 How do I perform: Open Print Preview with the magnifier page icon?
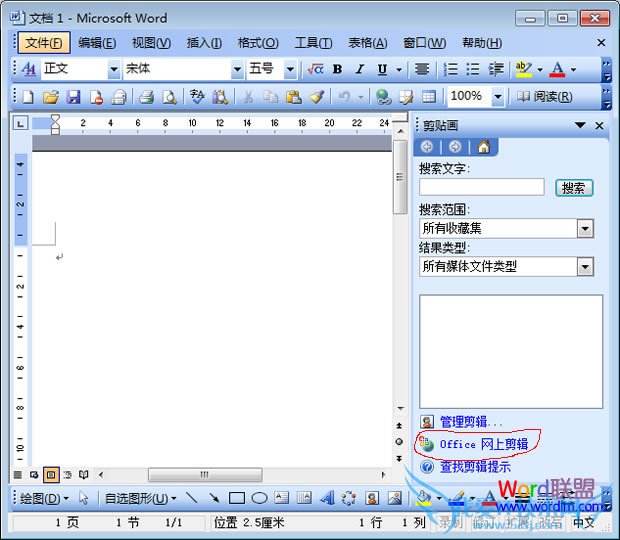pos(170,96)
